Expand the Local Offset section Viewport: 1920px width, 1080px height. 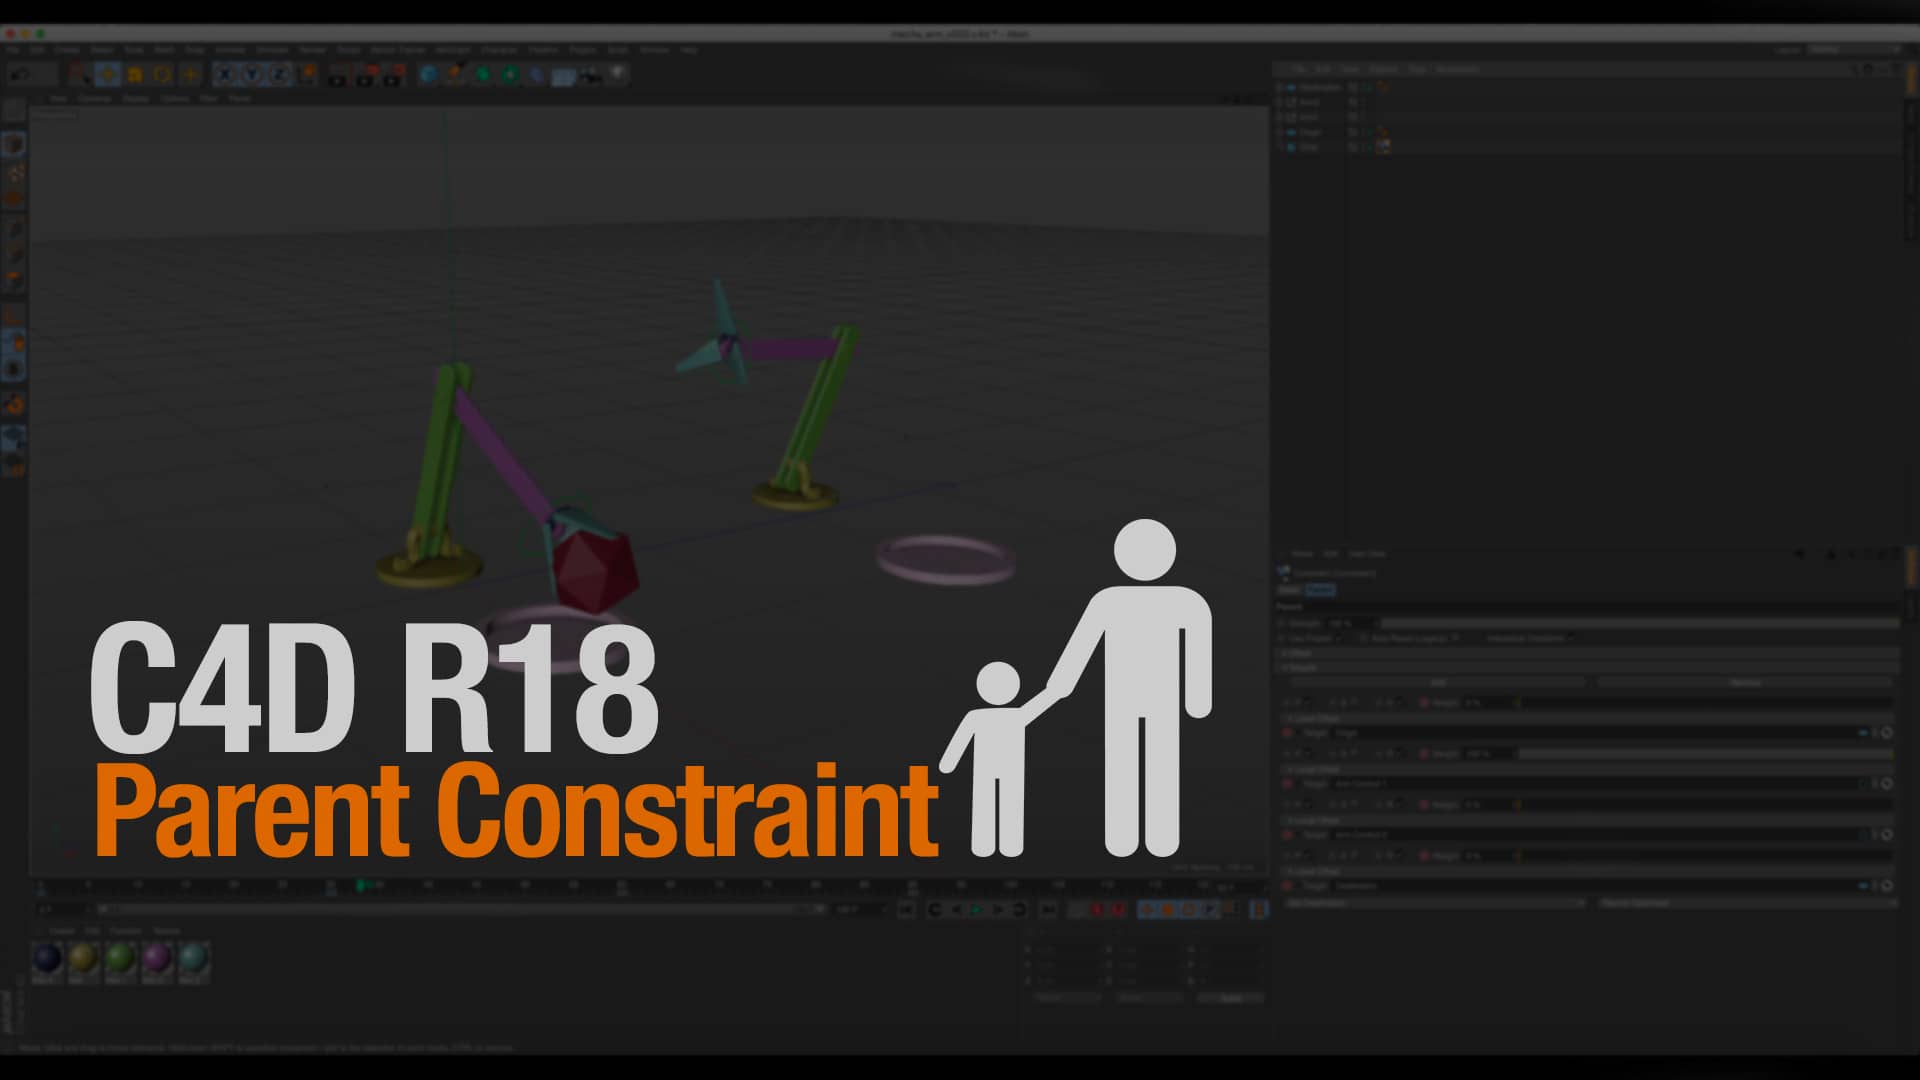tap(1289, 719)
